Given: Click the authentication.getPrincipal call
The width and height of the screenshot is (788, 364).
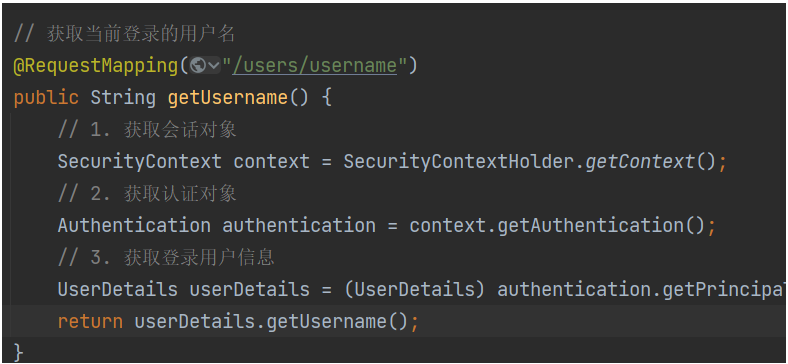Looking at the screenshot, I should coord(642,290).
